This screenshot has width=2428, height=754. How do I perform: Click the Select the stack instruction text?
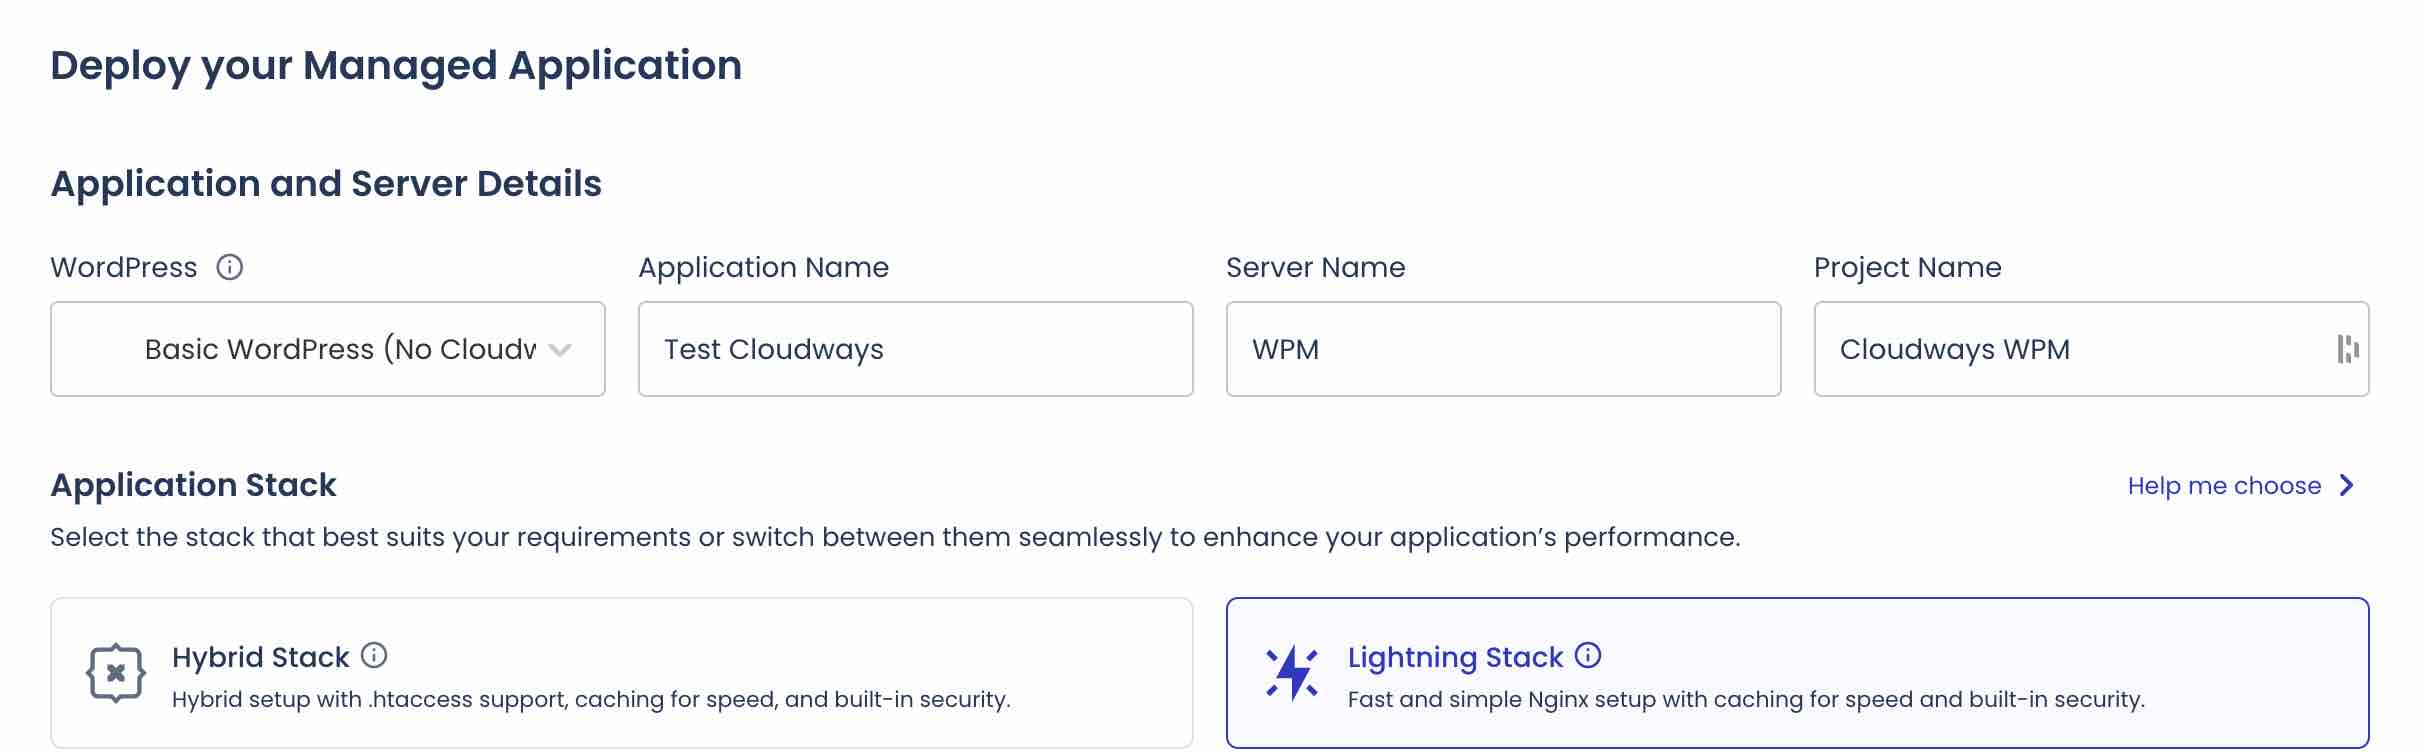(895, 537)
